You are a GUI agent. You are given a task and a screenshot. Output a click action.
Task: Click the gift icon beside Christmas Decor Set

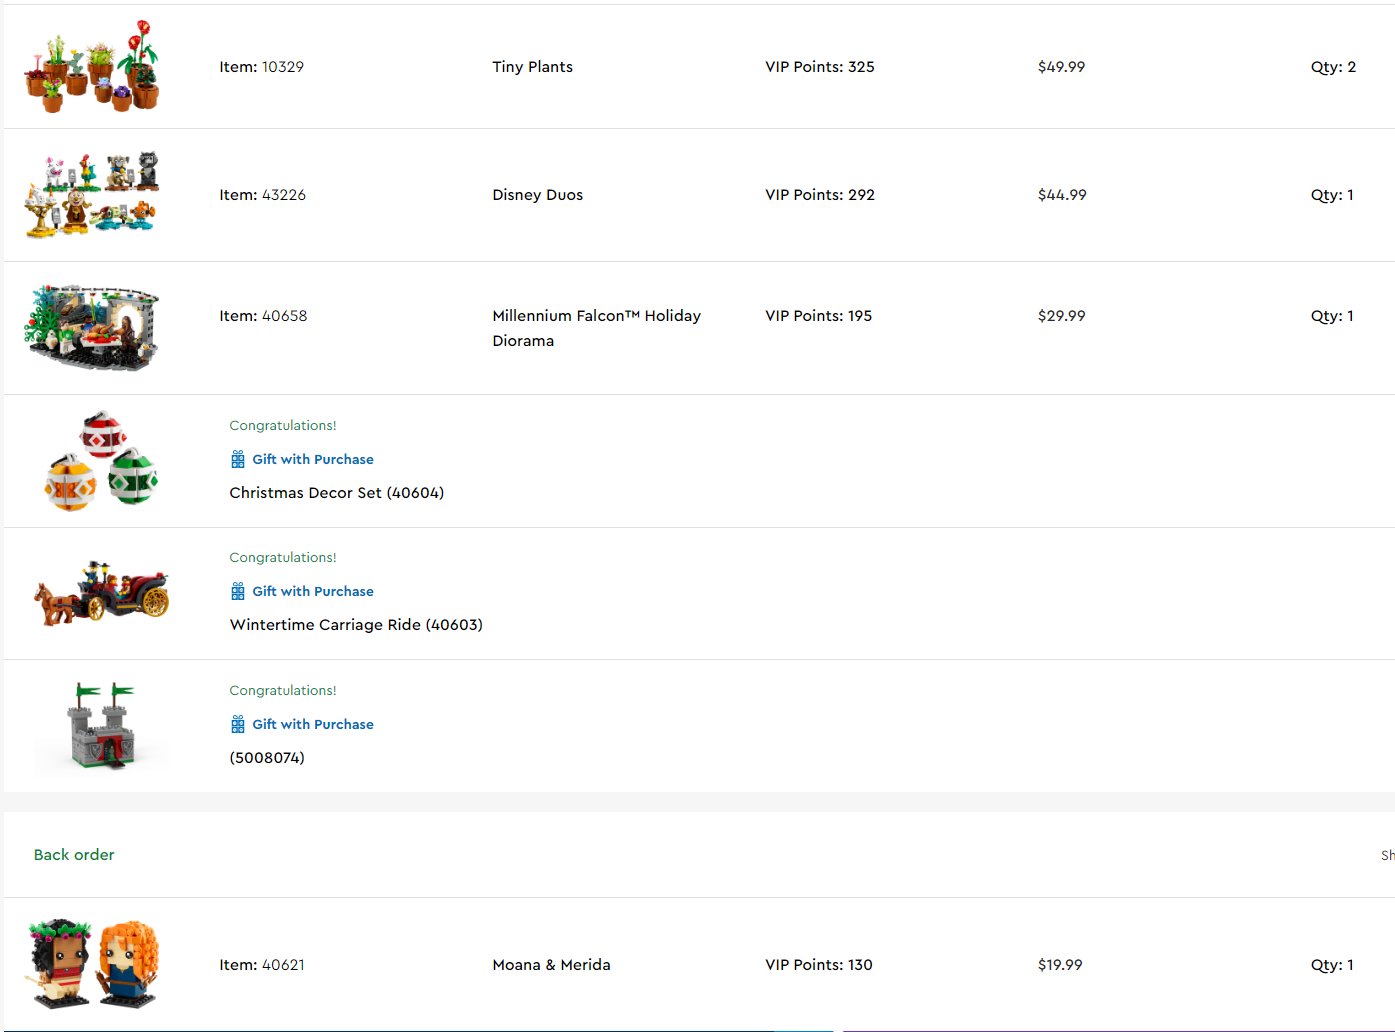(x=238, y=459)
